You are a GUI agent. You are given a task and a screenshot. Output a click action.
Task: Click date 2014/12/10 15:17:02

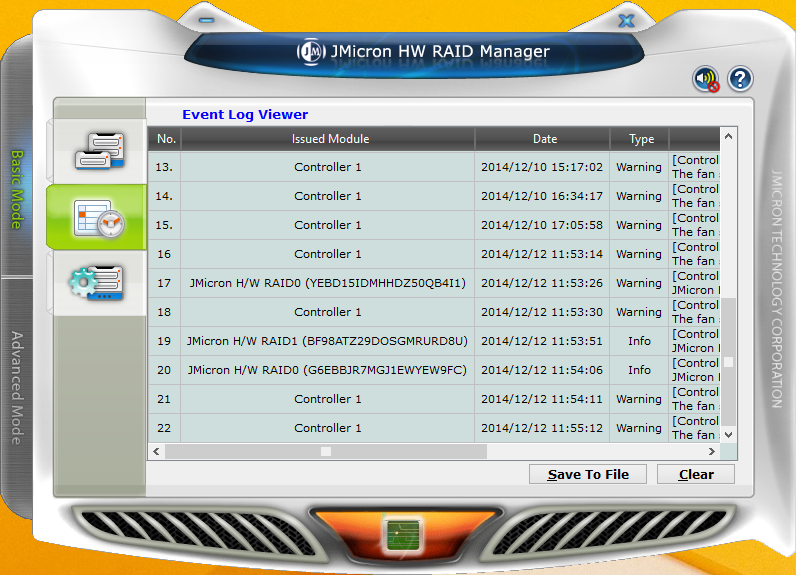[542, 167]
